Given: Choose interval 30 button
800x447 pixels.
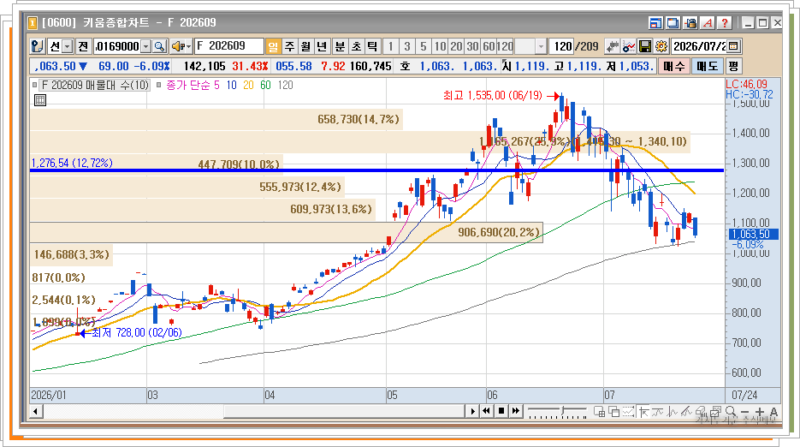Looking at the screenshot, I should point(472,46).
